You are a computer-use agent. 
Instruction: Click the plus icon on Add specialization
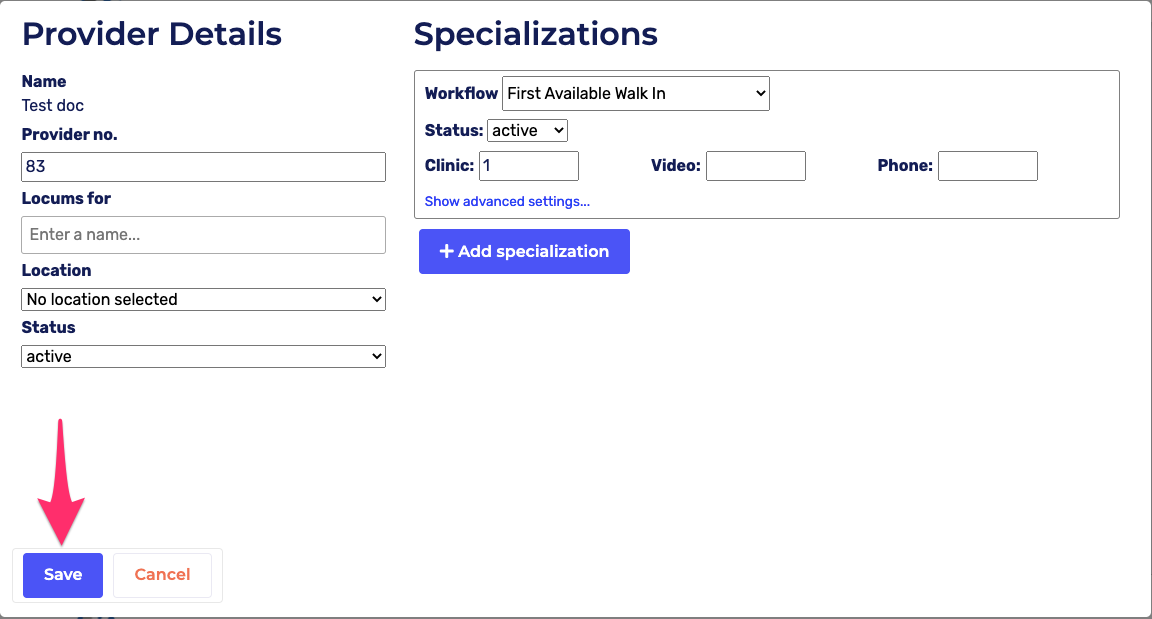click(447, 251)
